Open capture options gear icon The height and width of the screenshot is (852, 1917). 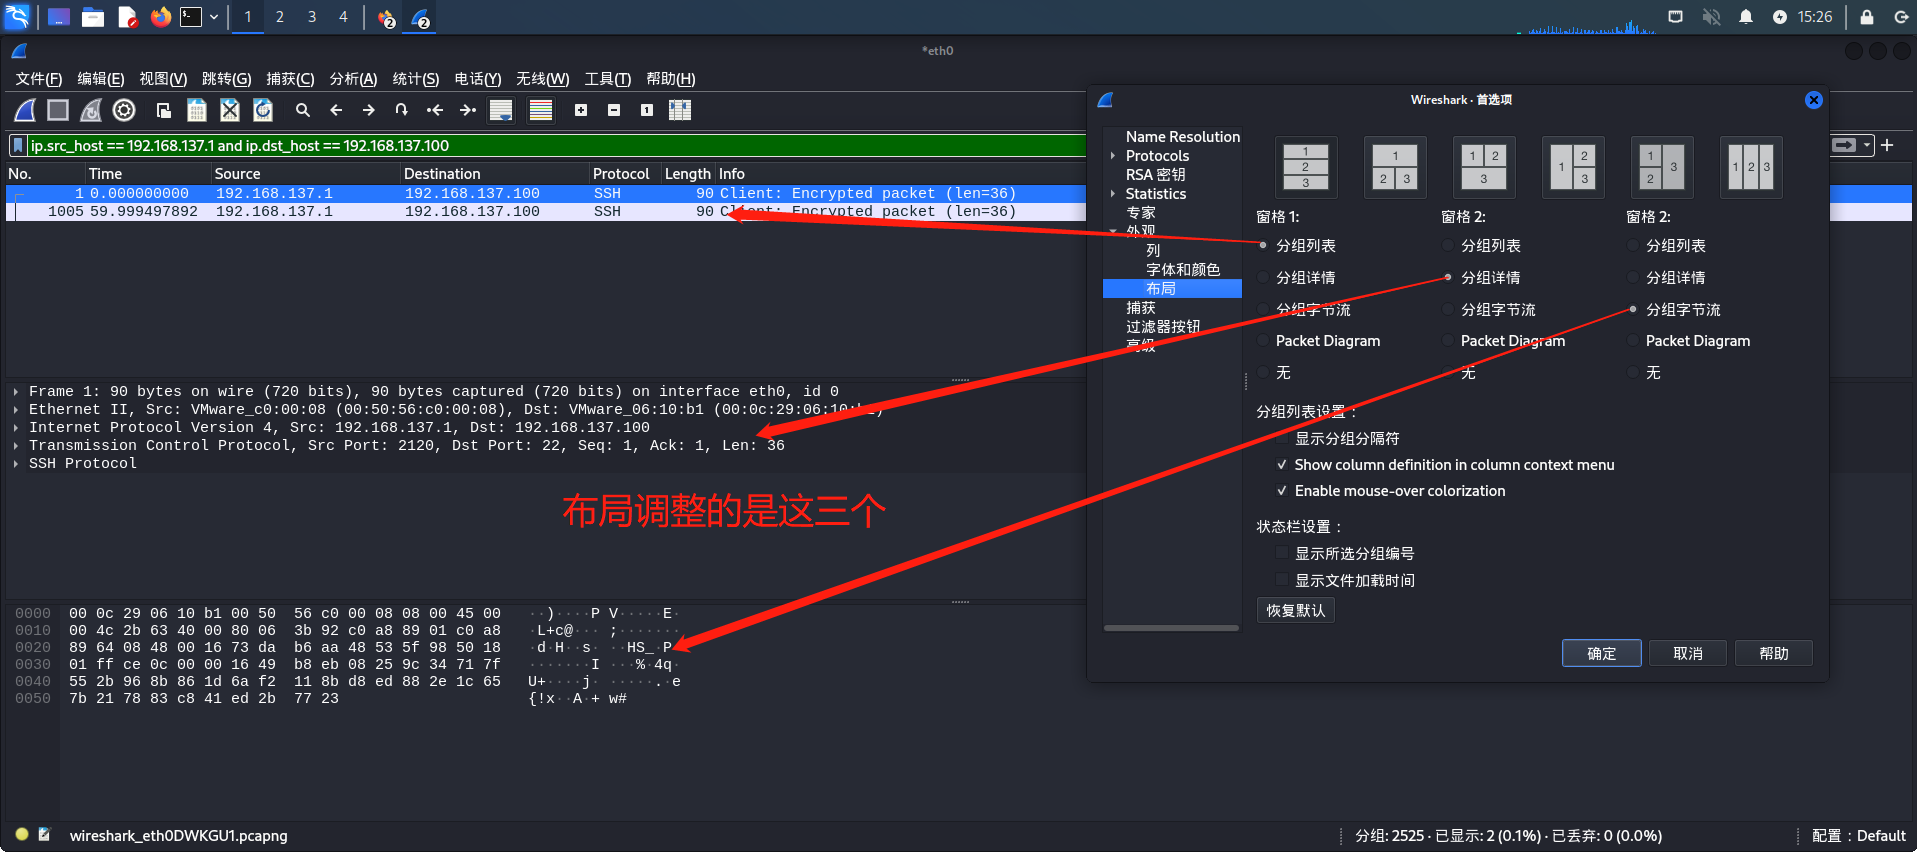pyautogui.click(x=124, y=110)
